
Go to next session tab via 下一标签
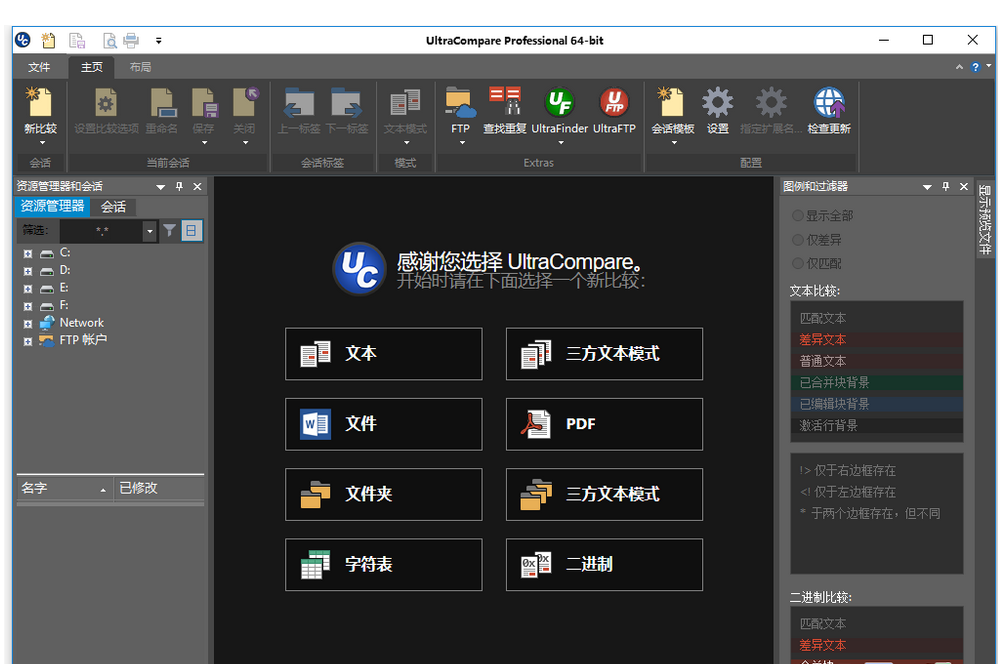pyautogui.click(x=347, y=102)
